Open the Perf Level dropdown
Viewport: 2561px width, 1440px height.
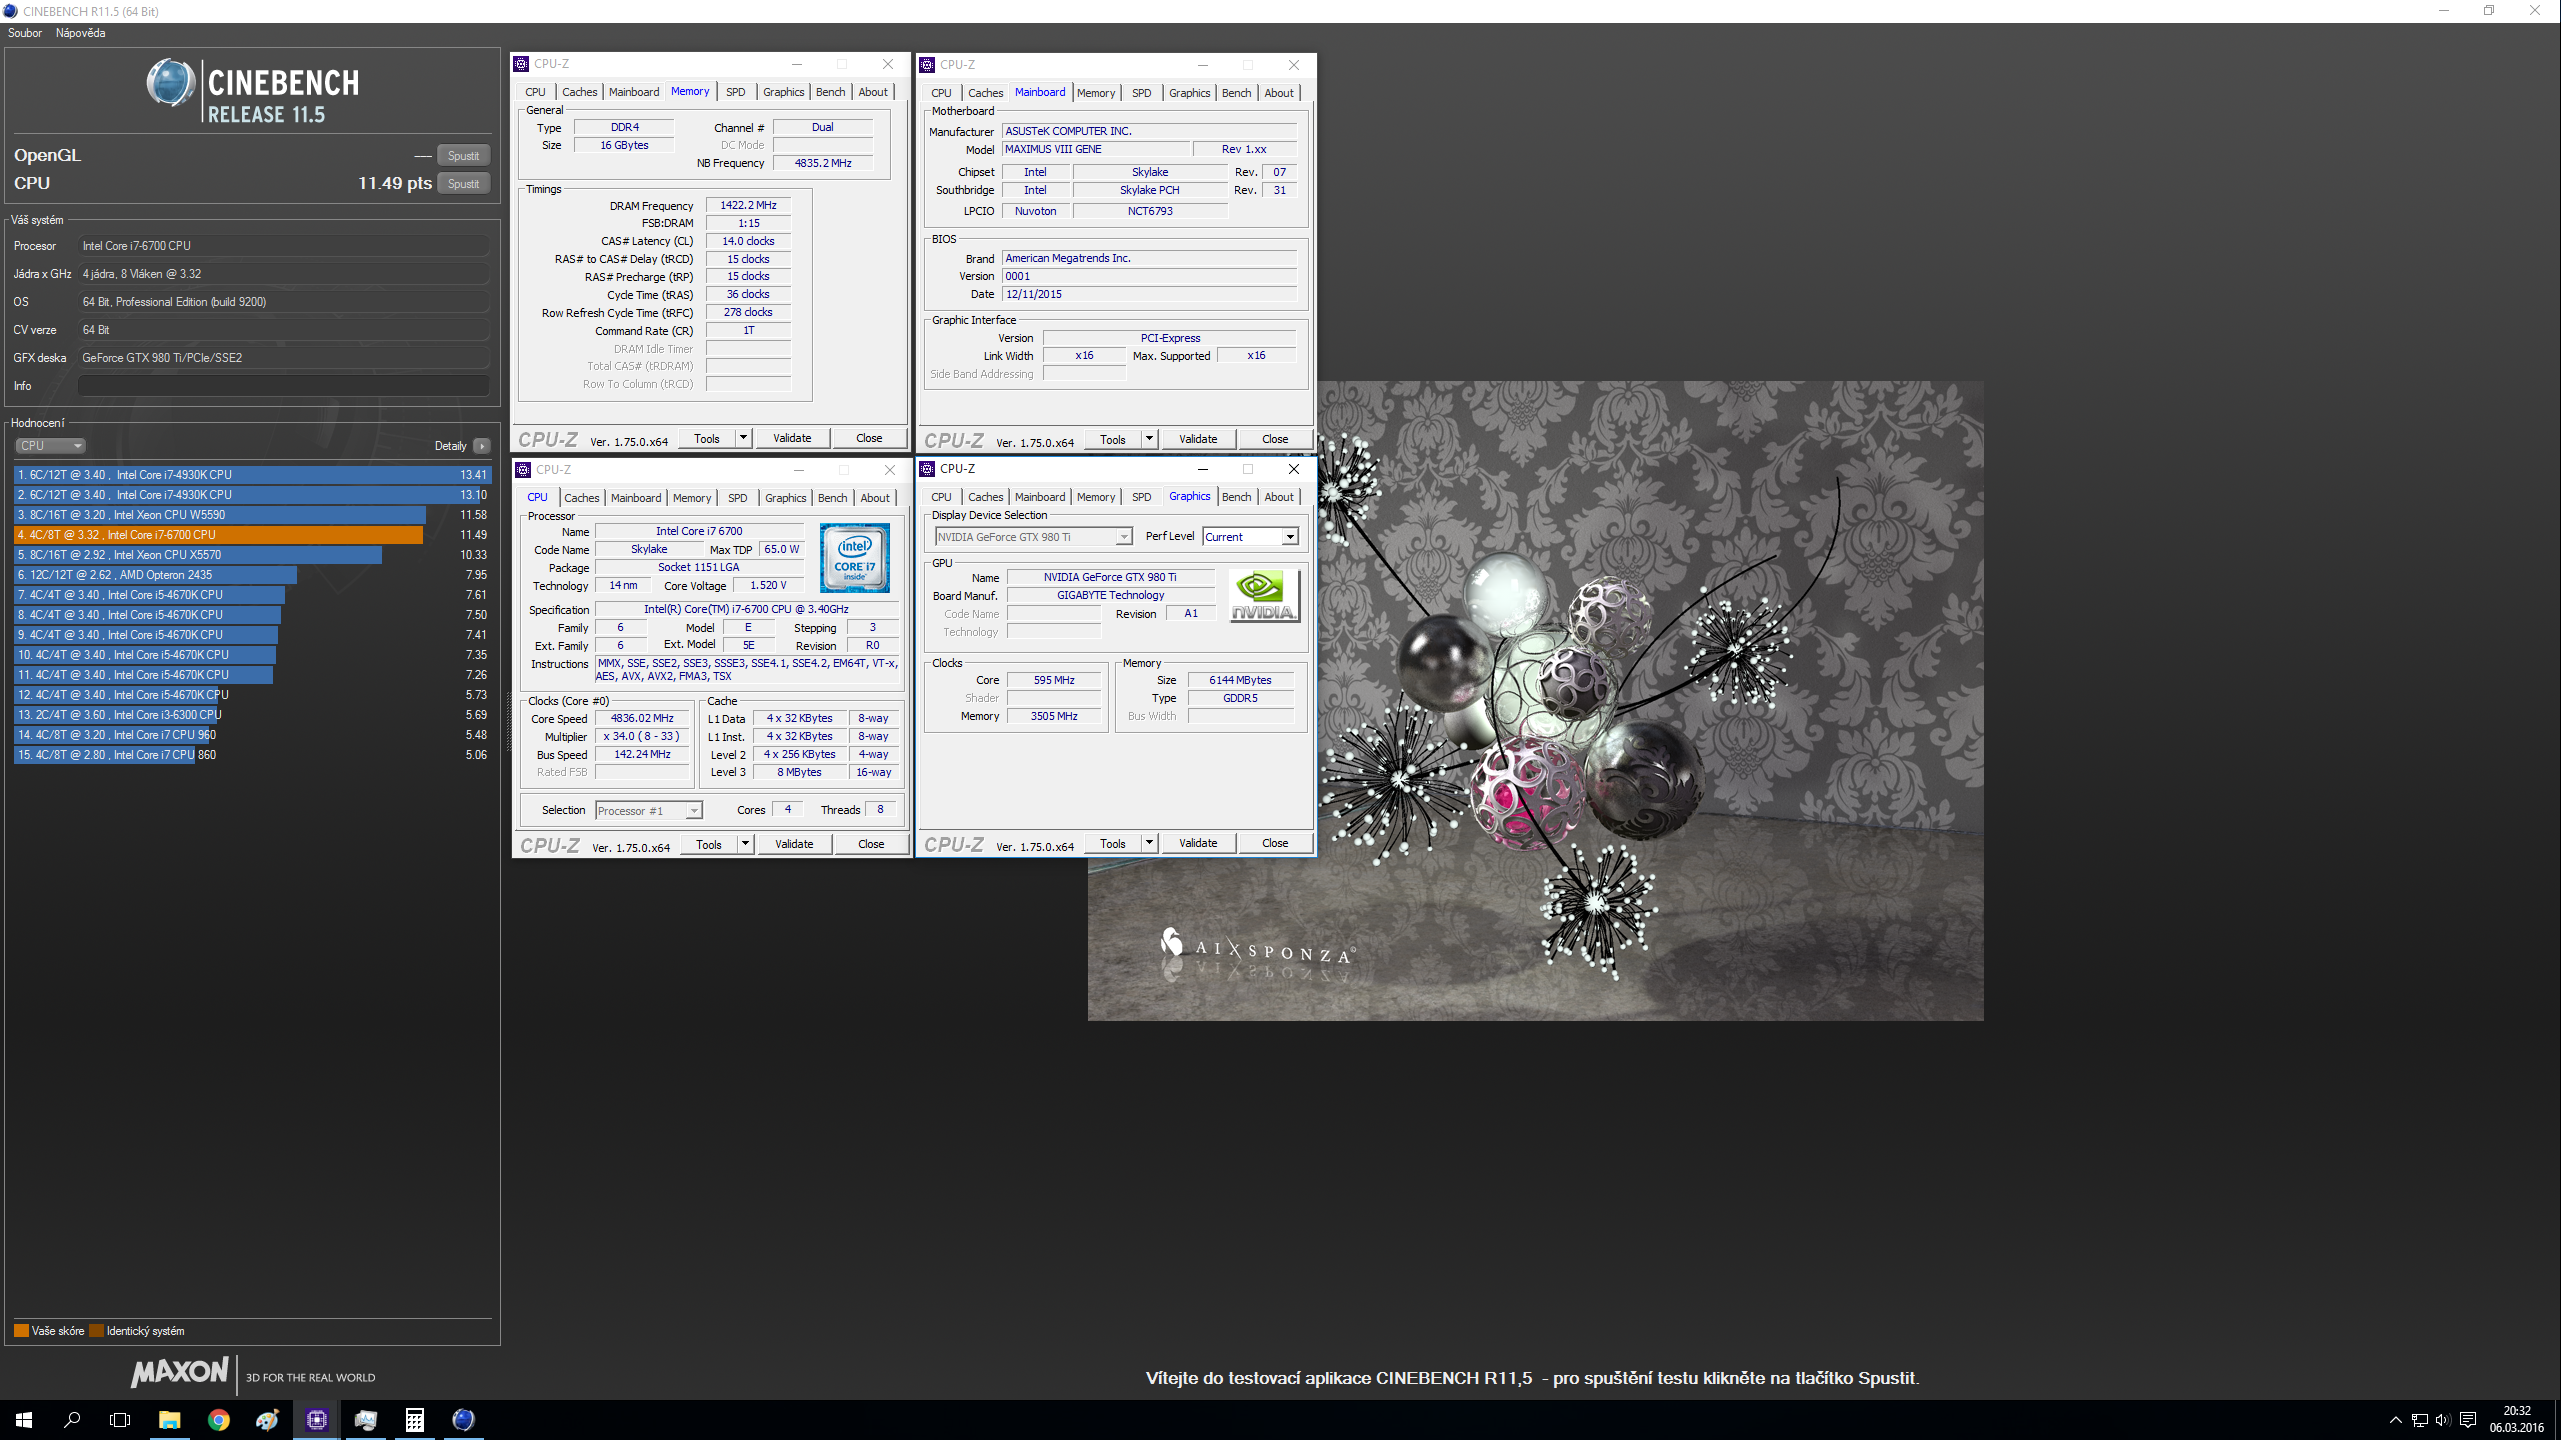(1250, 537)
